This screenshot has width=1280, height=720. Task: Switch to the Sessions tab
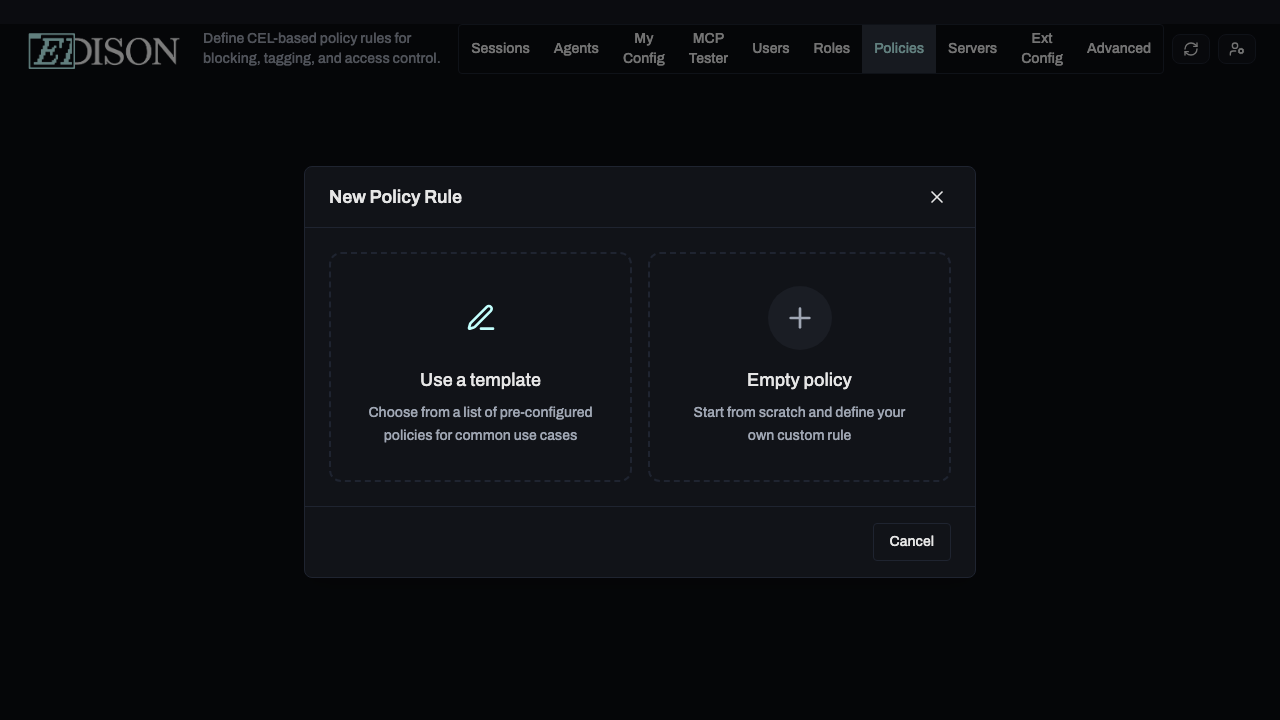coord(500,48)
